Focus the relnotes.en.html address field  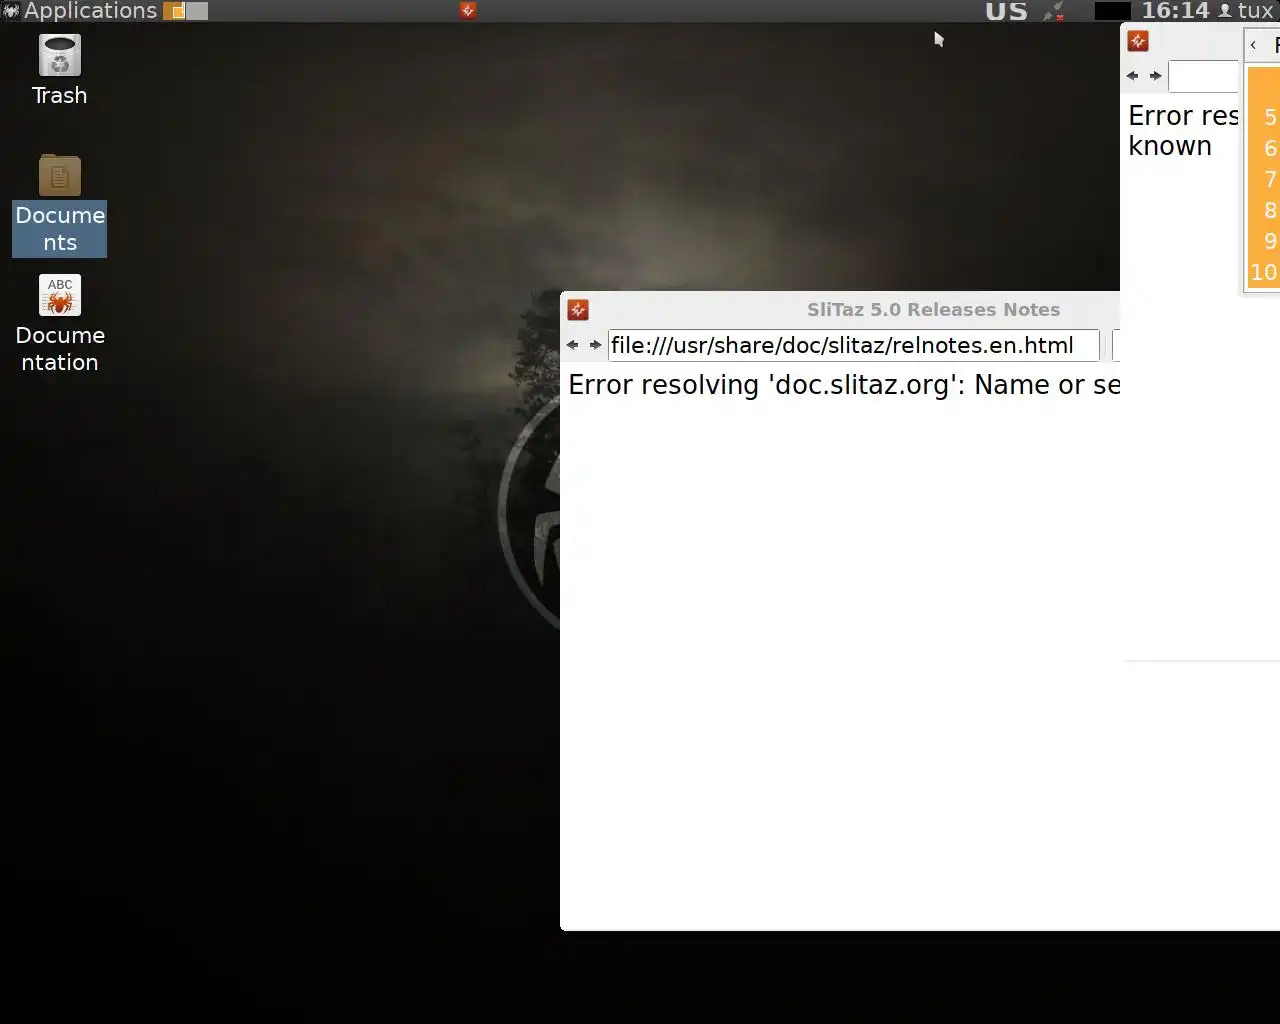pyautogui.click(x=854, y=345)
